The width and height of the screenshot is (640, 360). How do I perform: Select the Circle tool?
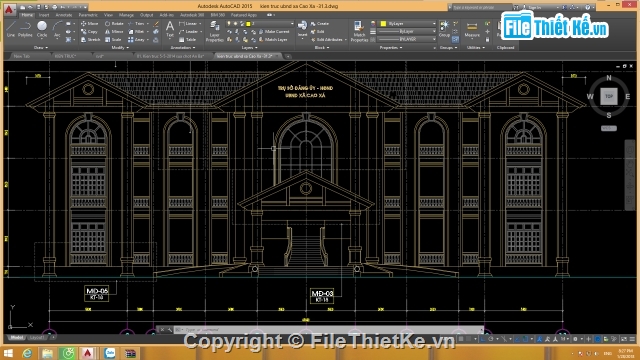coord(42,29)
